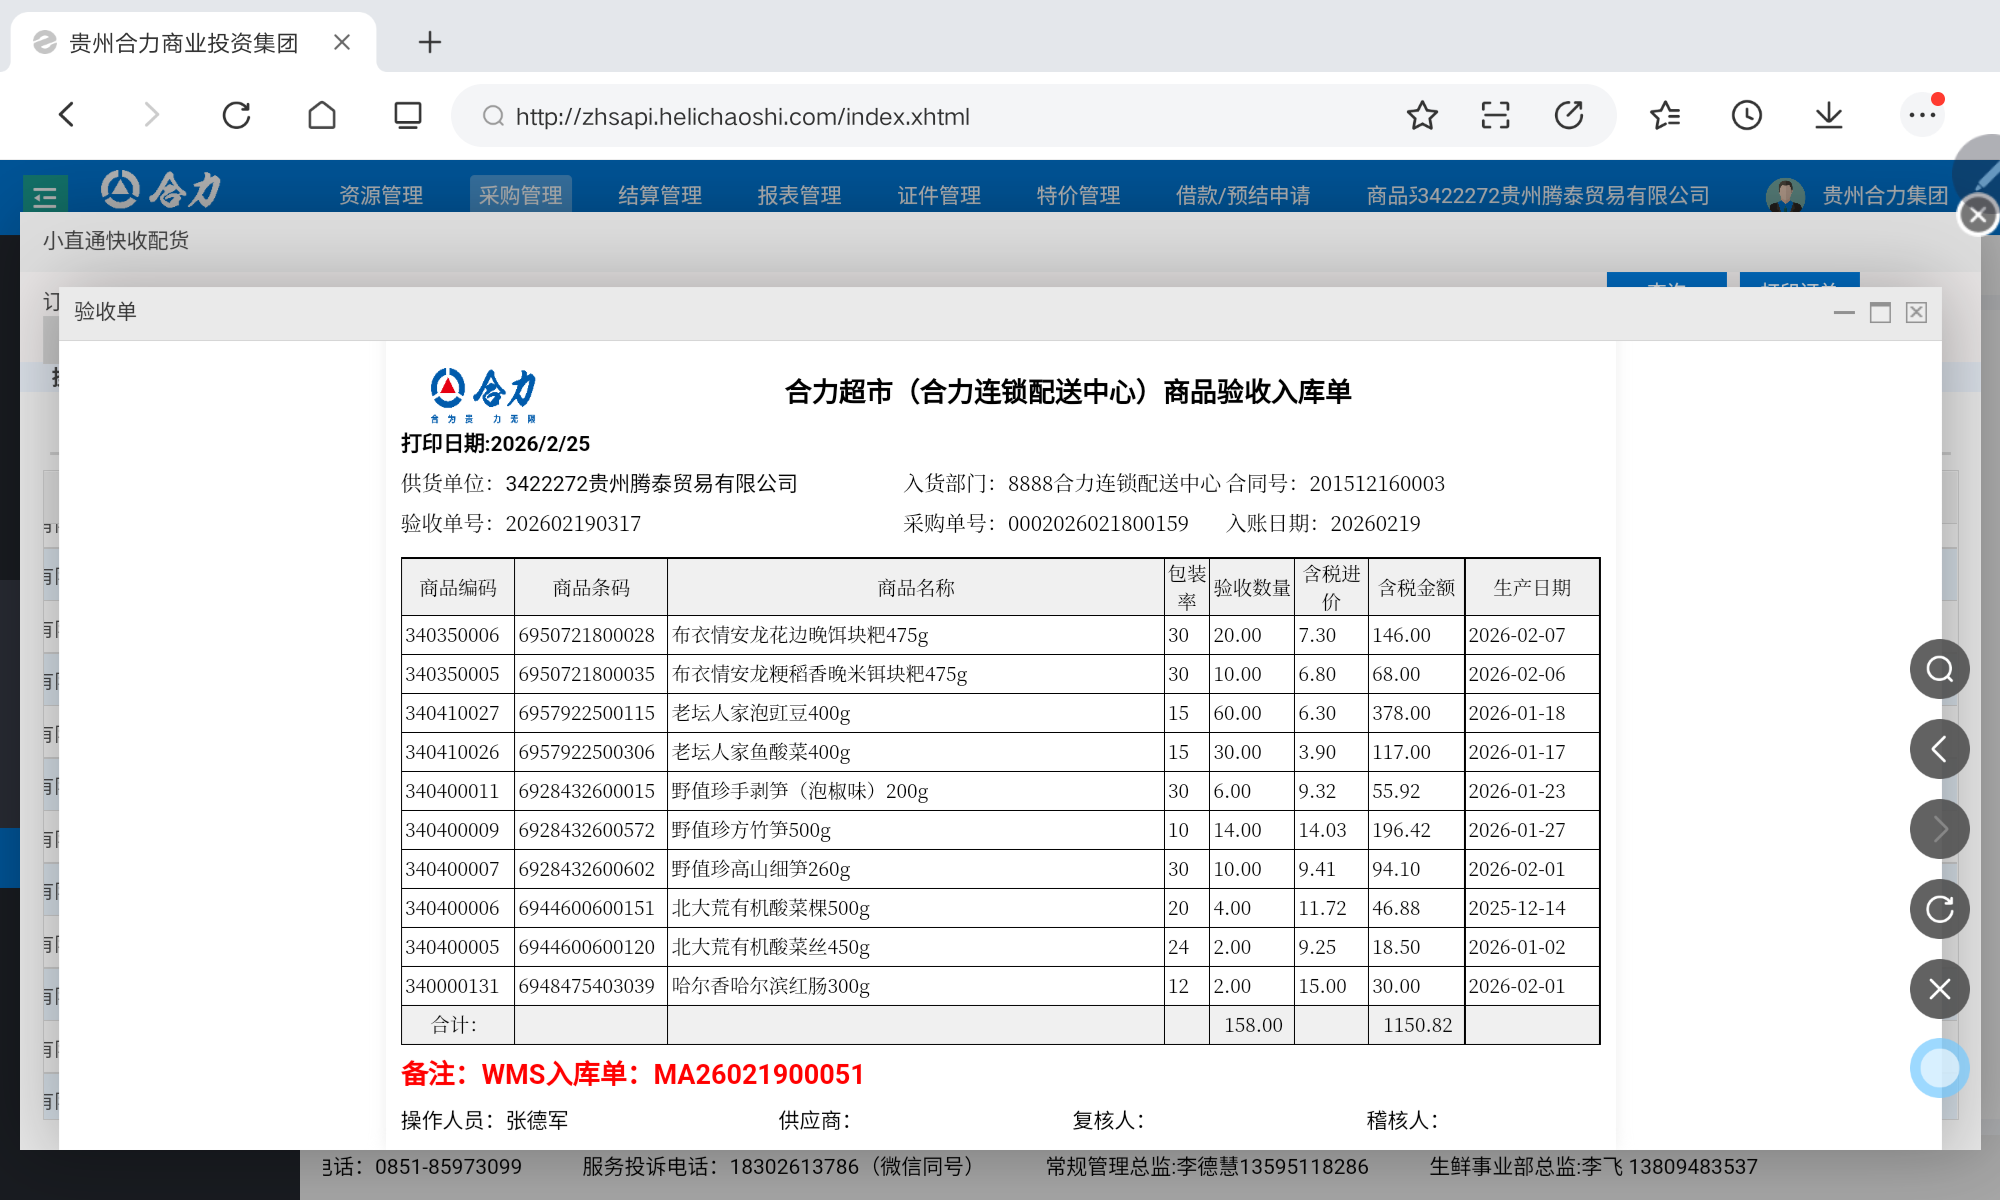The height and width of the screenshot is (1200, 2000).
Task: Open 报表管理 menu
Action: coord(799,195)
